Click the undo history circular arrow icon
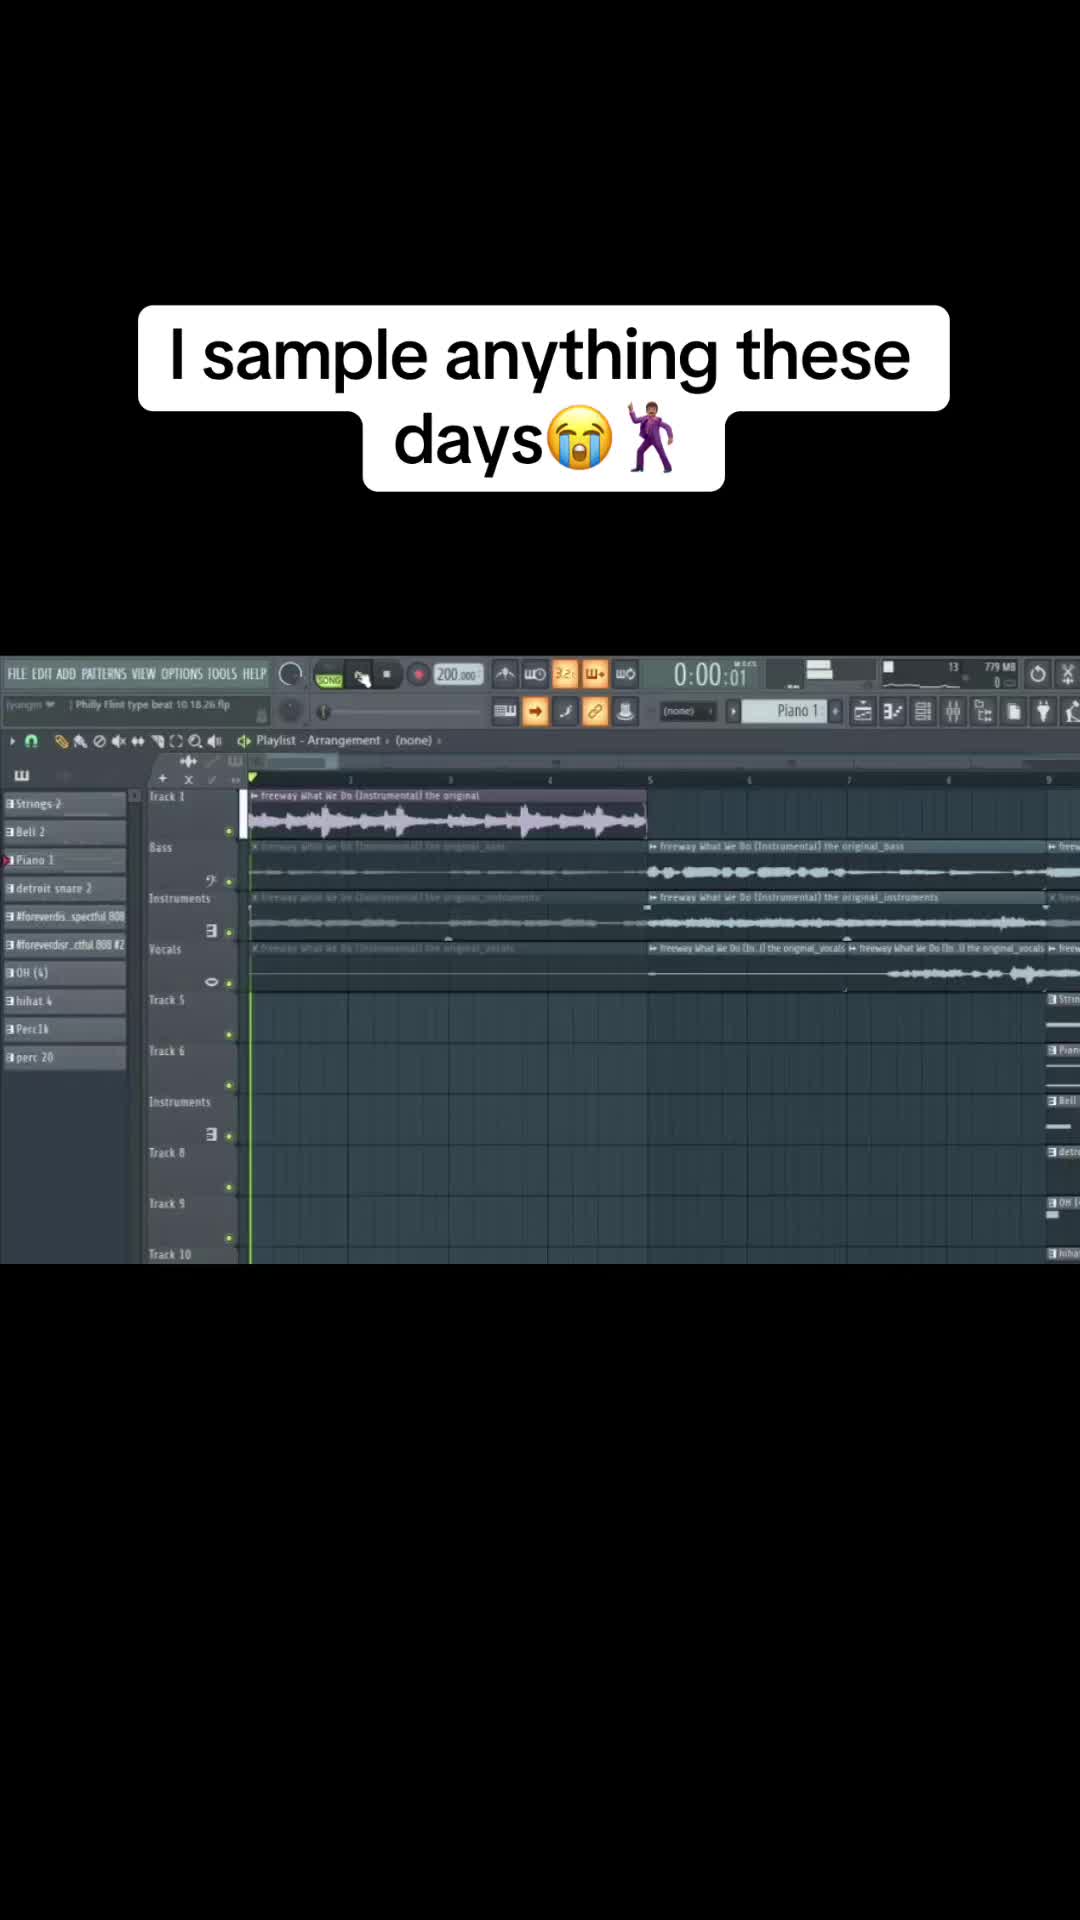This screenshot has height=1920, width=1080. pos(1038,674)
